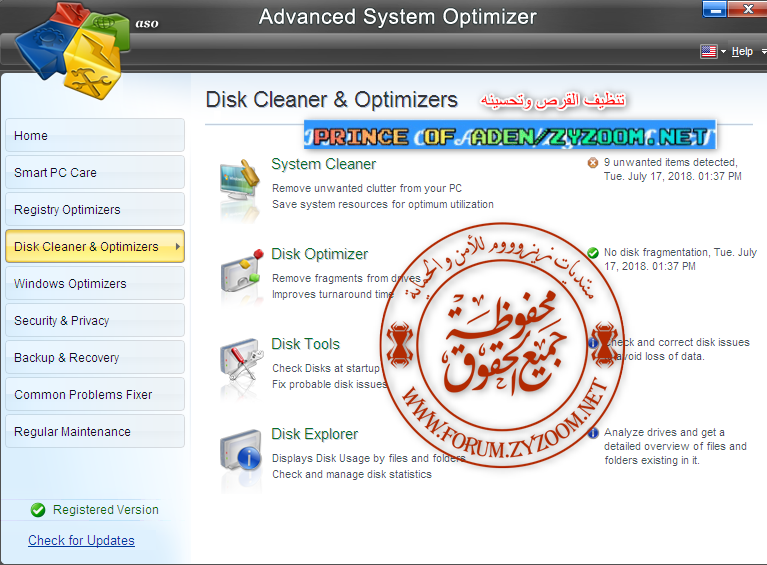
Task: Select Registry Optimizers in the sidebar
Action: [95, 209]
